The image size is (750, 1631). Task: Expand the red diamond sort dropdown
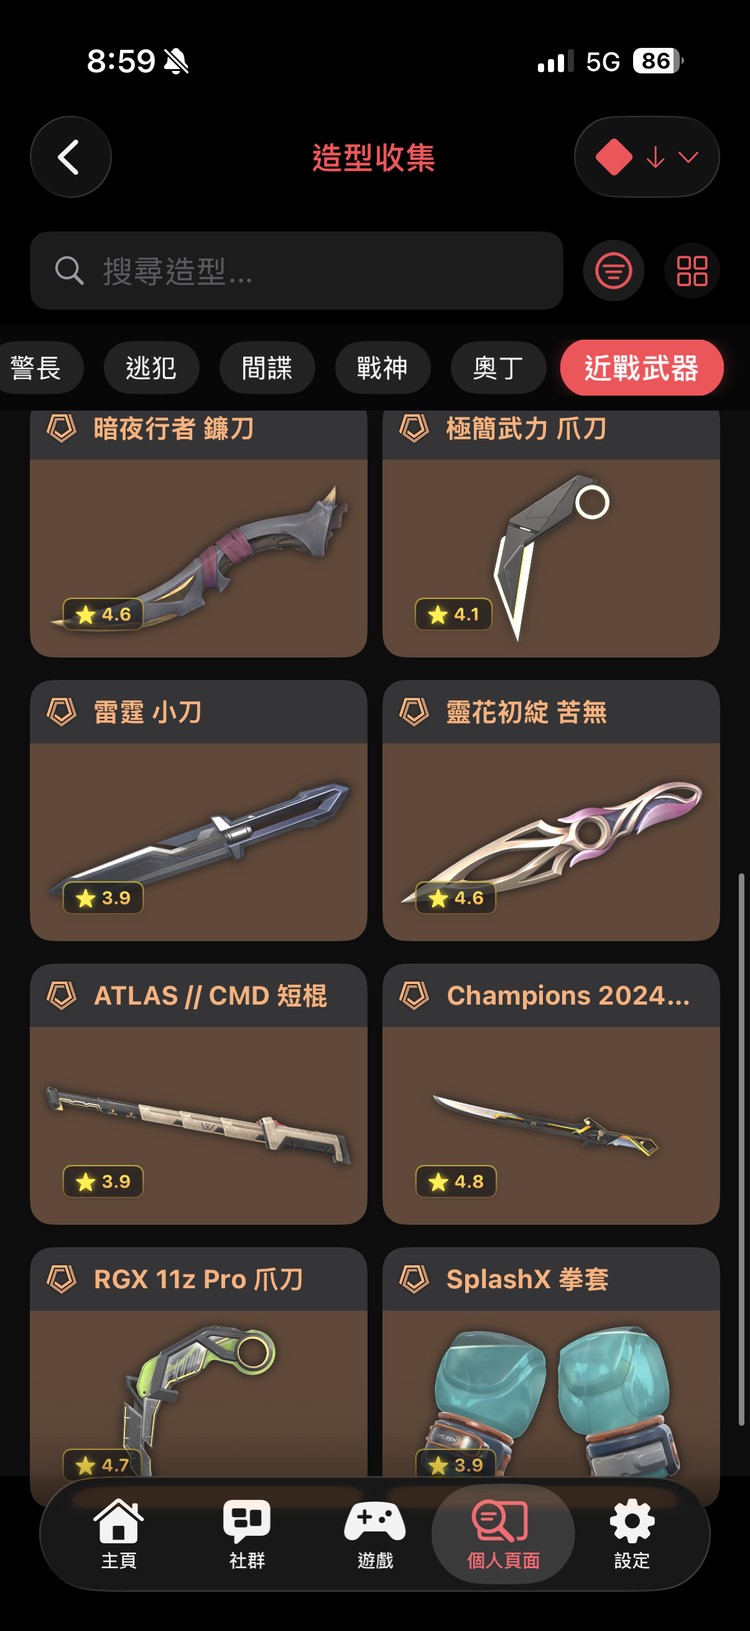[647, 157]
